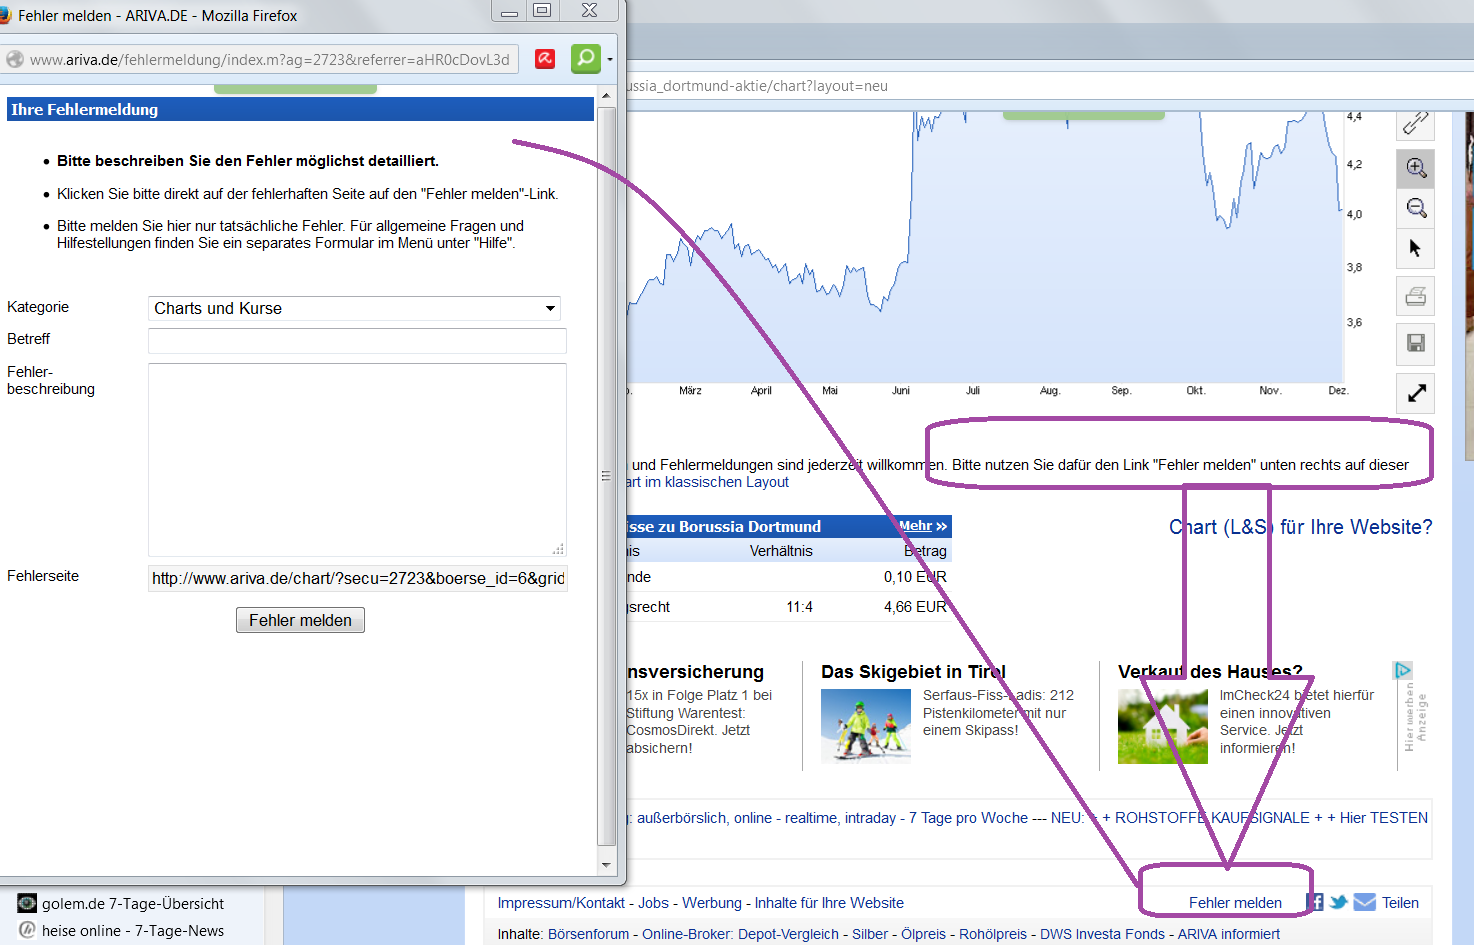This screenshot has width=1474, height=945.
Task: Open the 'ARIVA informiert' footer link
Action: [x=1229, y=934]
